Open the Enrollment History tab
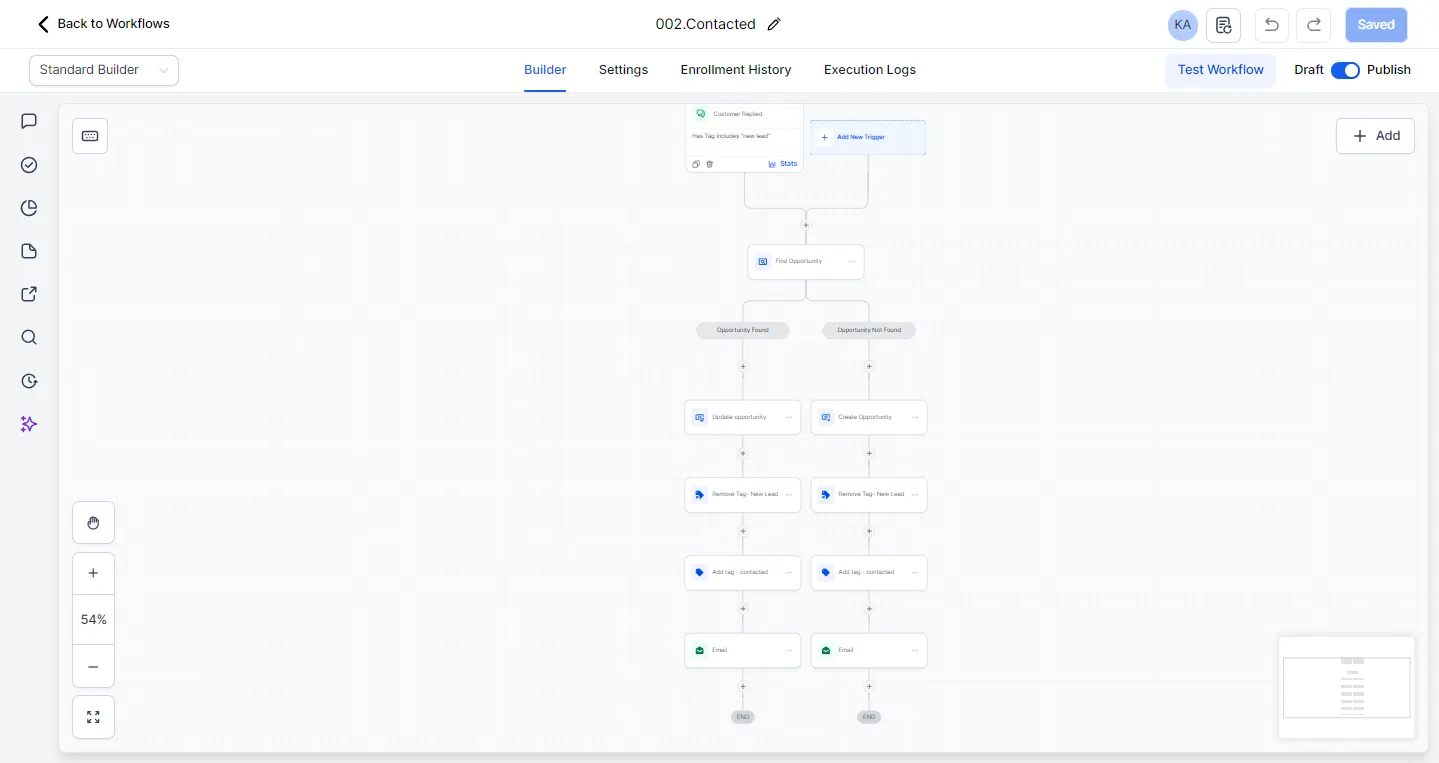The width and height of the screenshot is (1439, 763). click(735, 70)
